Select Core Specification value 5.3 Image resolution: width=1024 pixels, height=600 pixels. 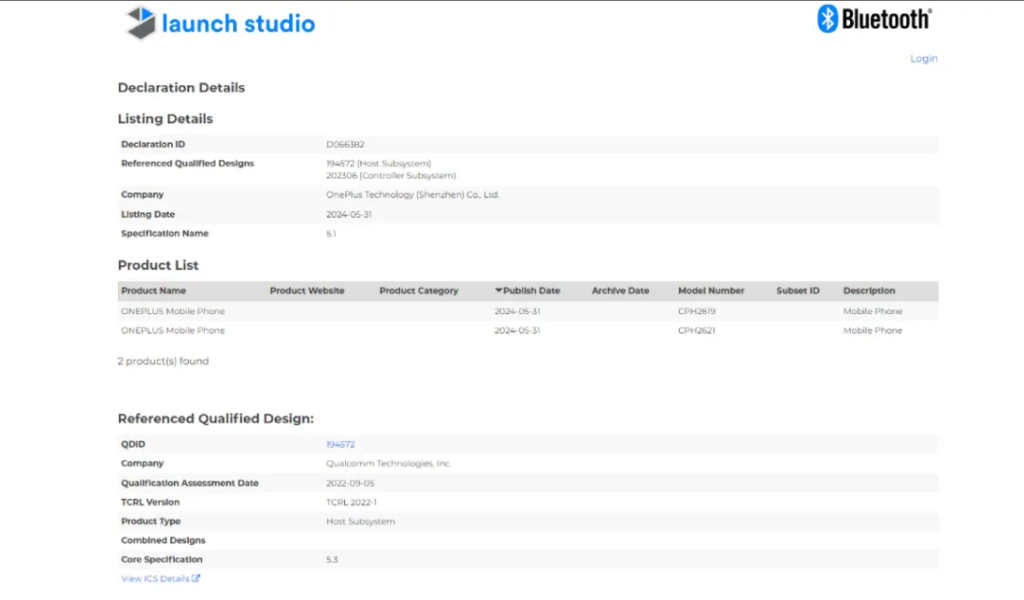coord(332,560)
